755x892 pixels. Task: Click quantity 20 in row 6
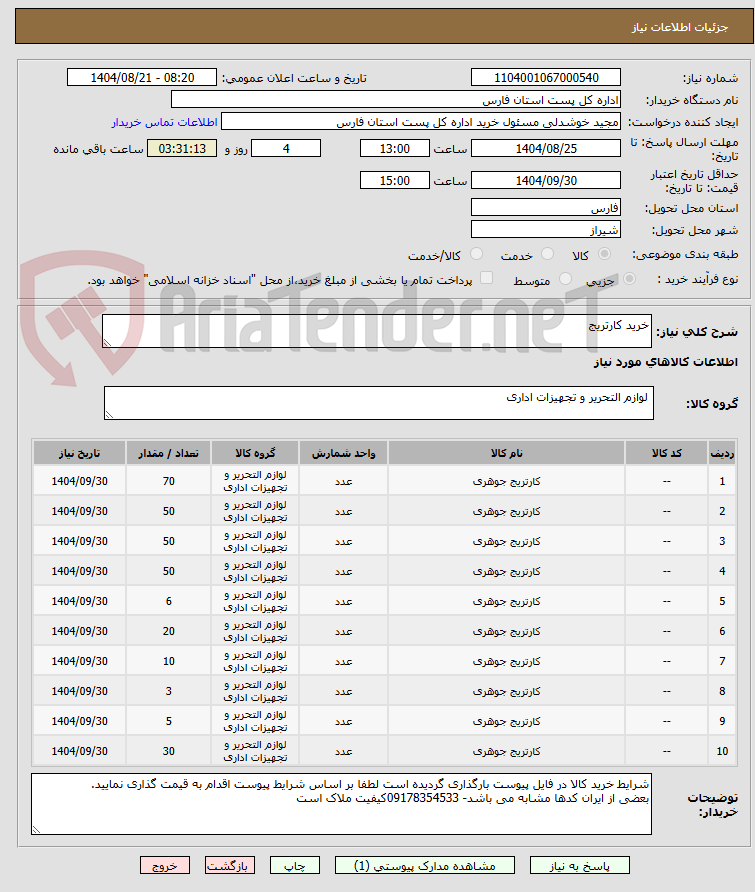point(168,631)
